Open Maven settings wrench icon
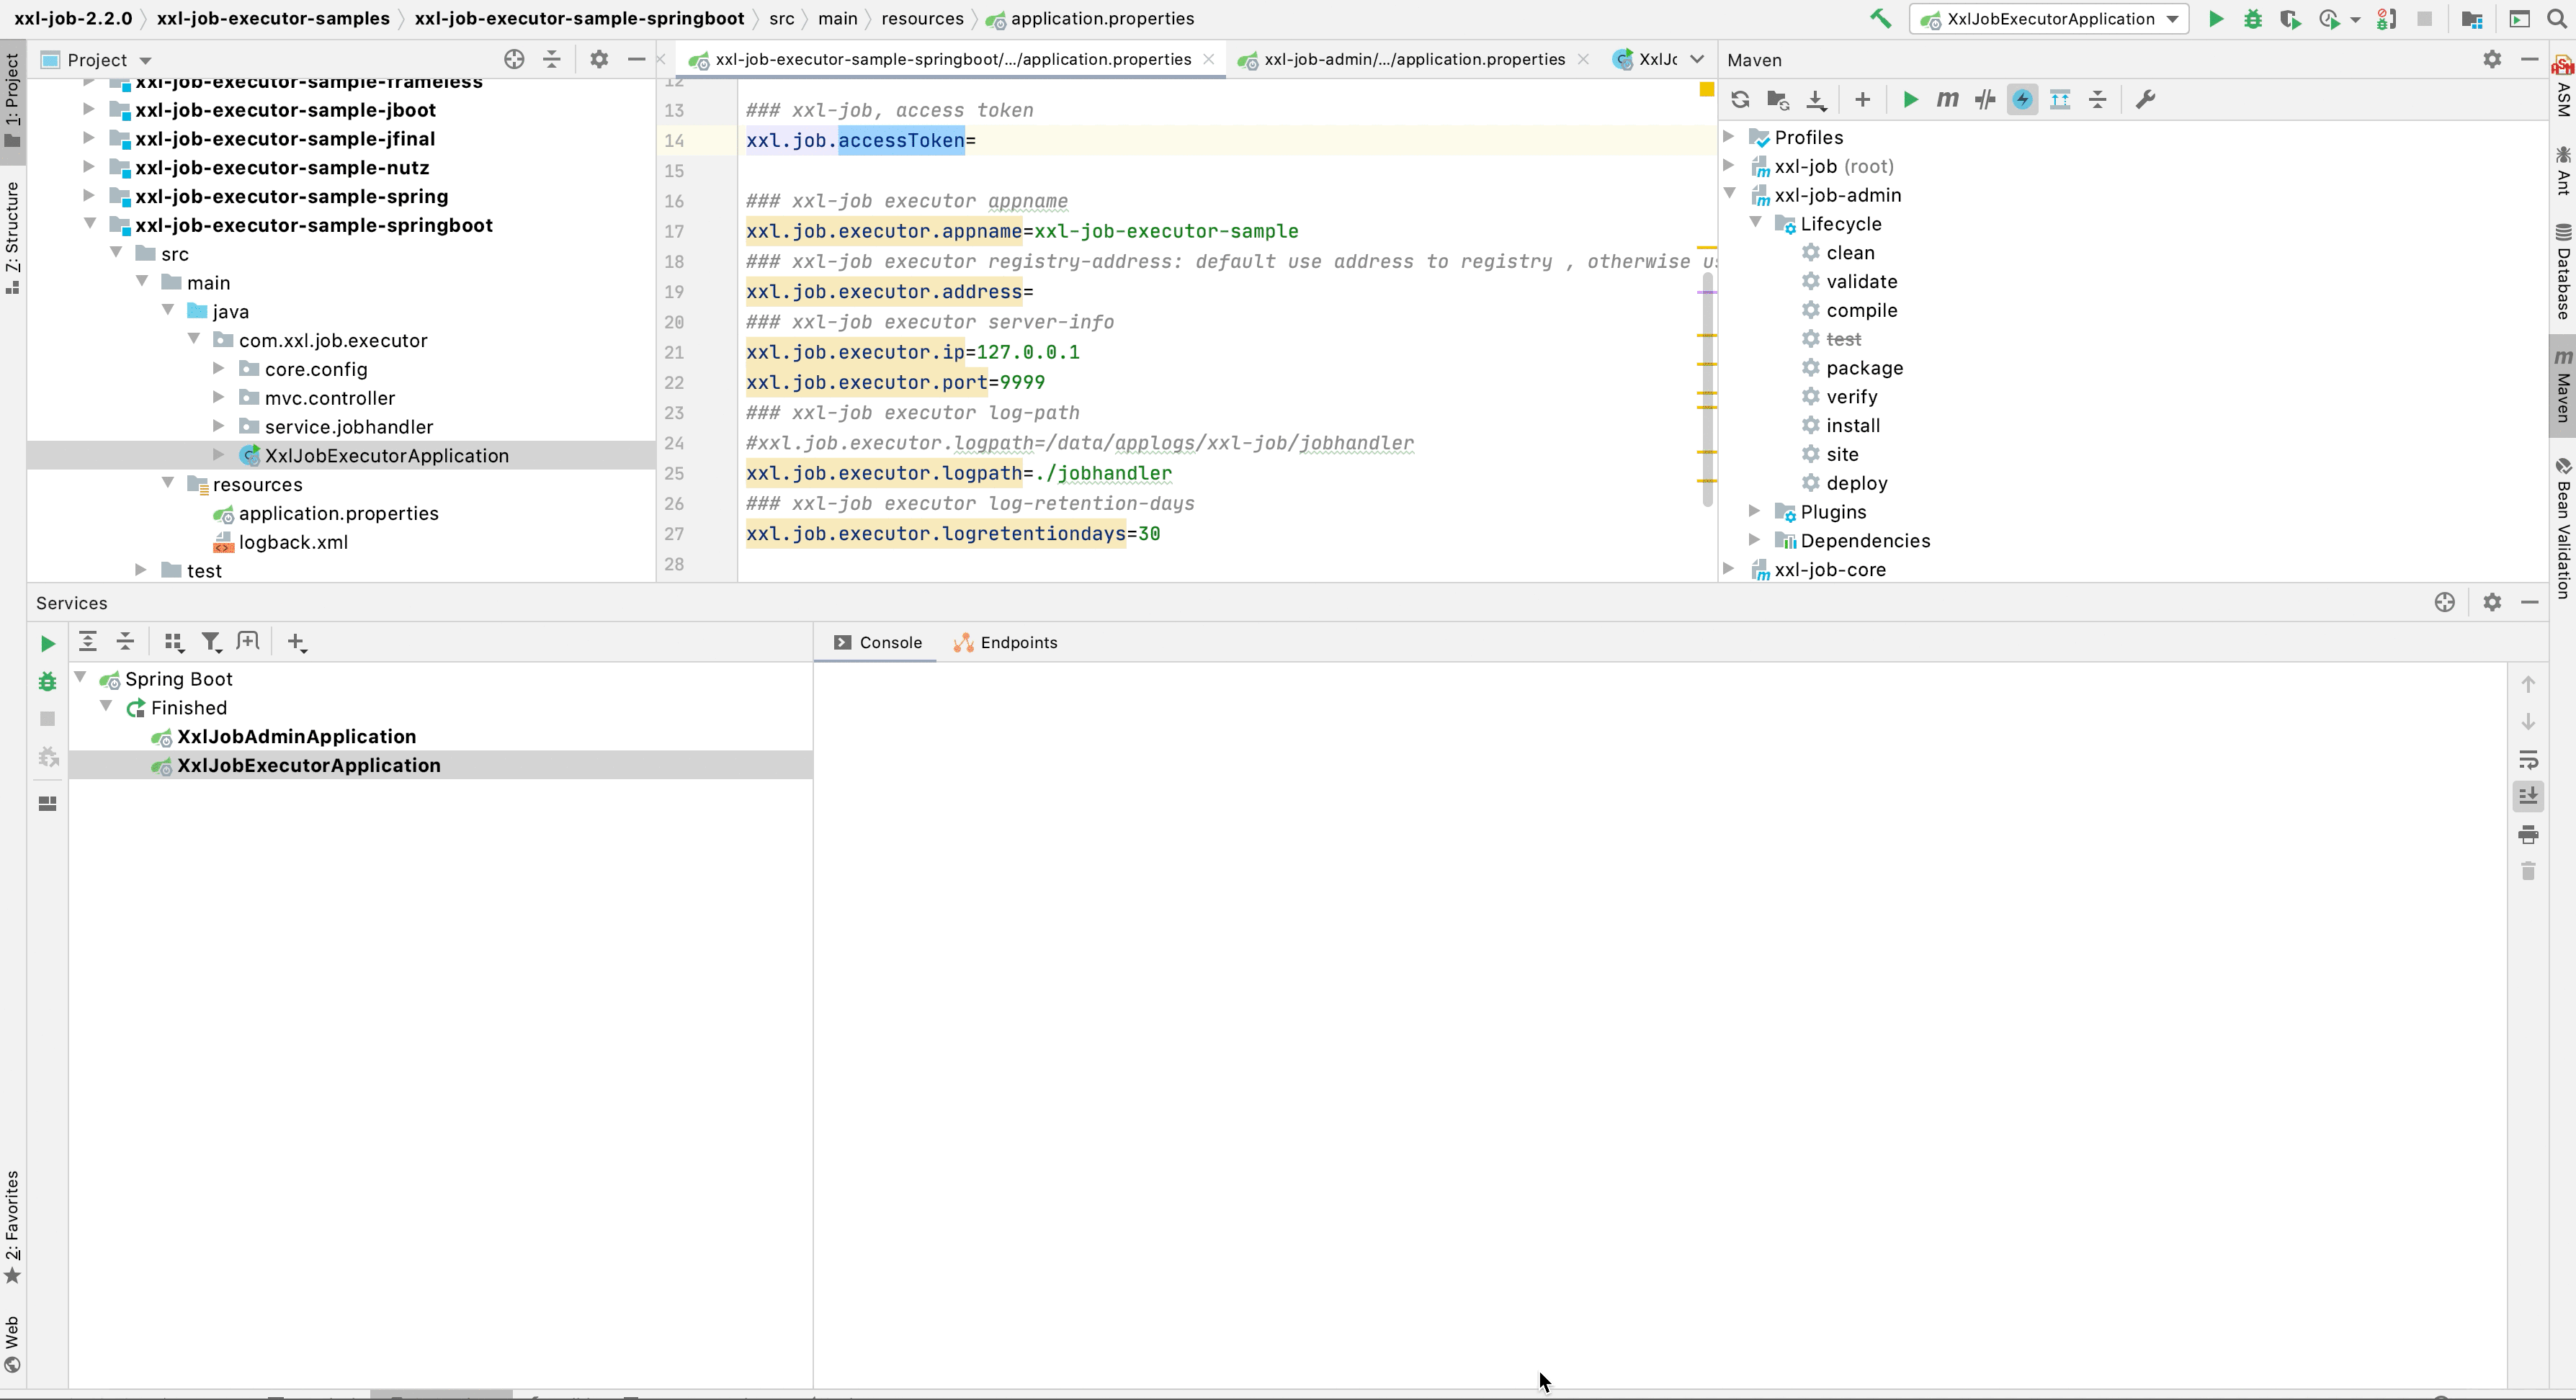The width and height of the screenshot is (2576, 1400). (2145, 99)
